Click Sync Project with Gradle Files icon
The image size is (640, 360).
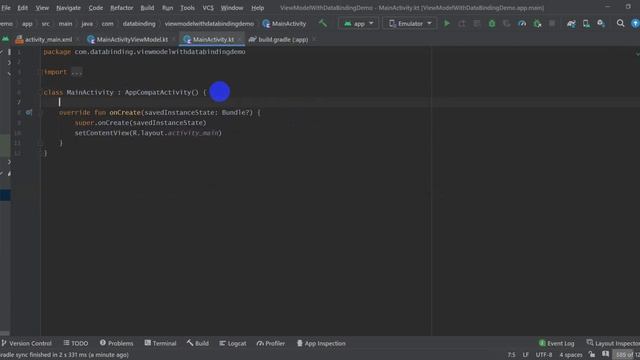tap(571, 24)
